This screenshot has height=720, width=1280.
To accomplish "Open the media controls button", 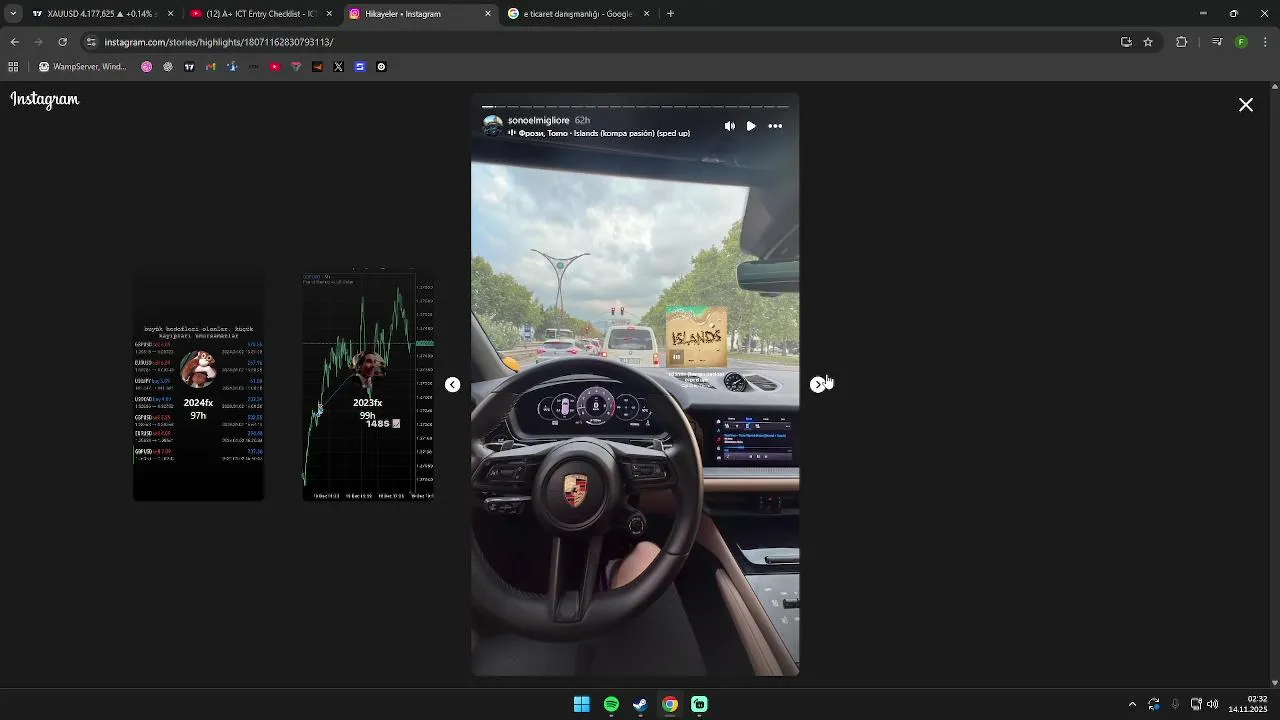I will (1217, 42).
